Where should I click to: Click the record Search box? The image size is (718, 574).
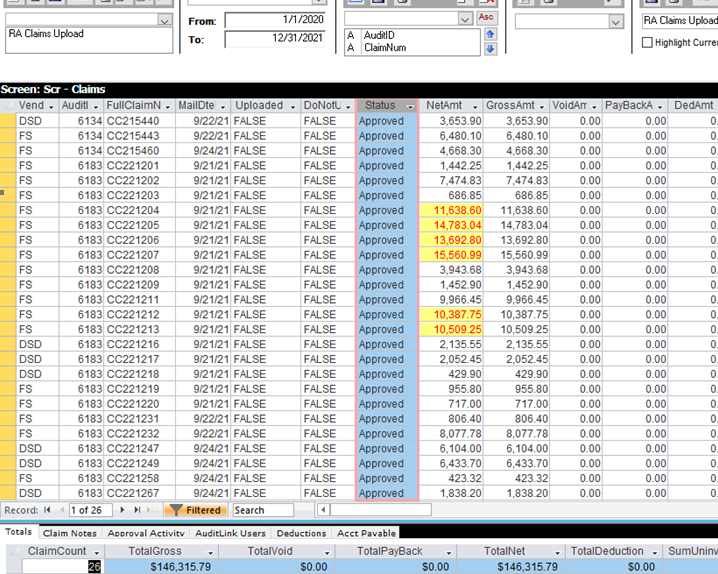263,510
